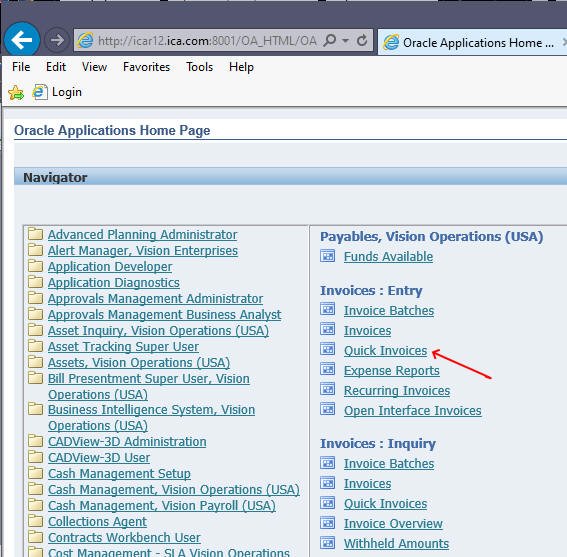Expand CADView-3D Administration folder
This screenshot has width=567, height=557.
point(127,442)
